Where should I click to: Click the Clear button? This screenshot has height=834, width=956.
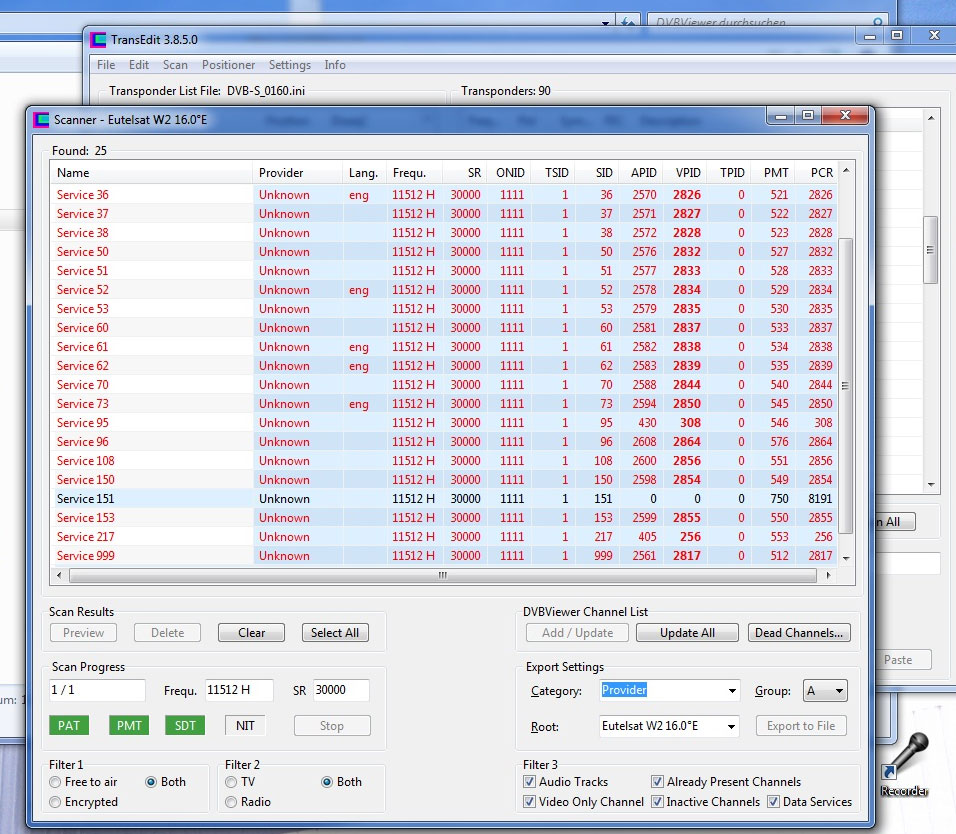(x=251, y=633)
